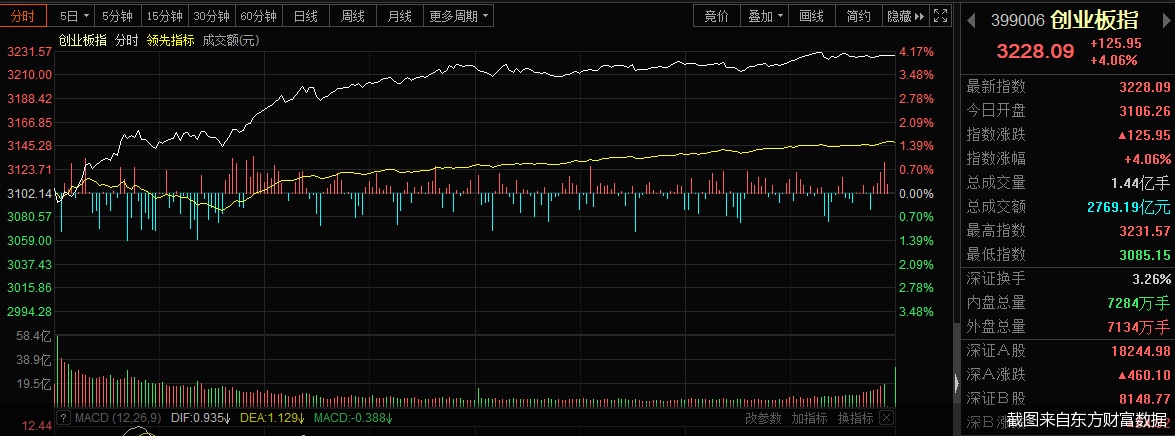Open the MACD help question mark
1175x436 pixels.
[x=64, y=417]
